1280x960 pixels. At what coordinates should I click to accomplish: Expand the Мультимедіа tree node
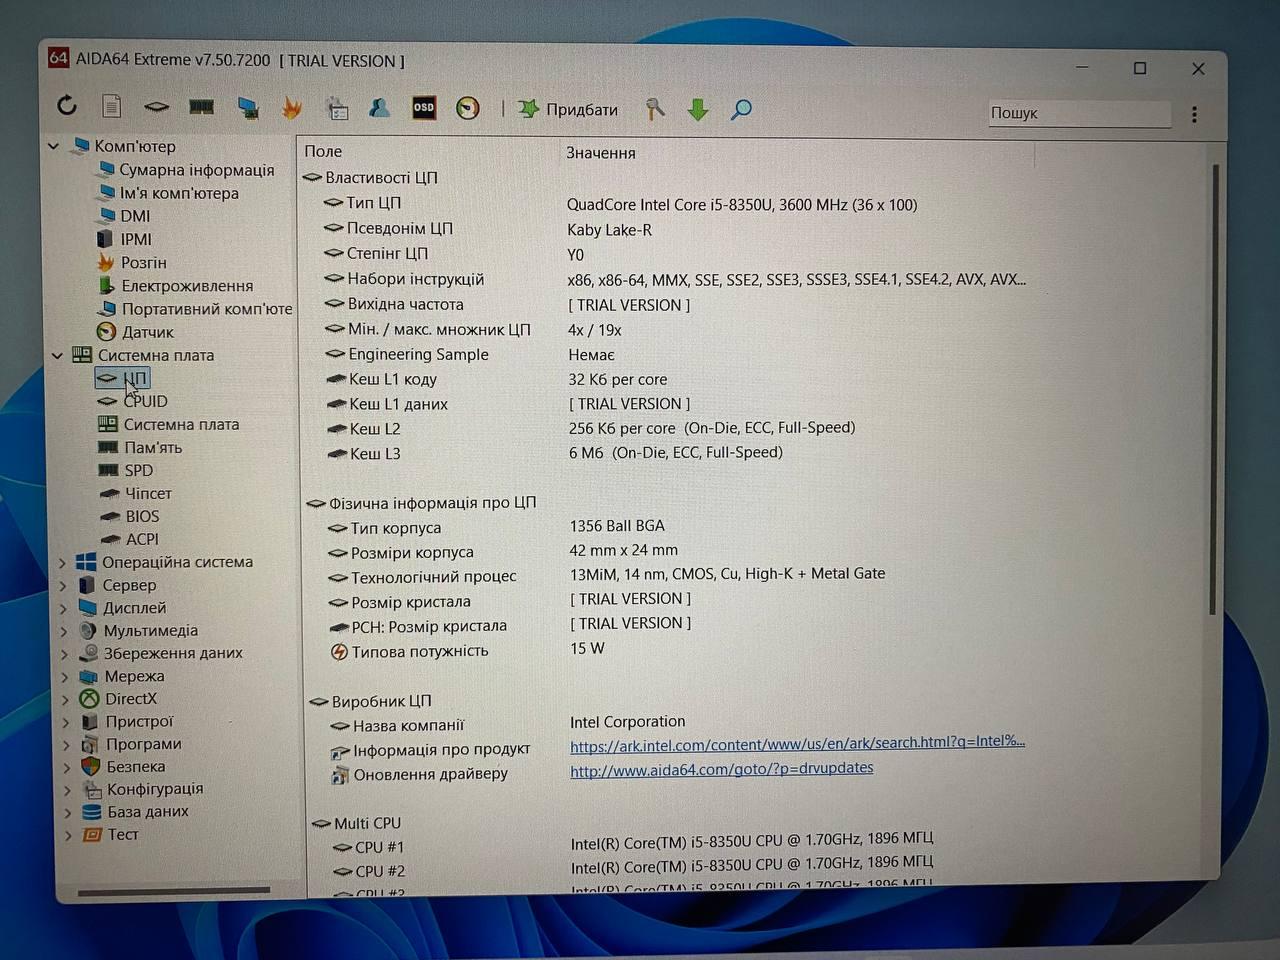65,632
